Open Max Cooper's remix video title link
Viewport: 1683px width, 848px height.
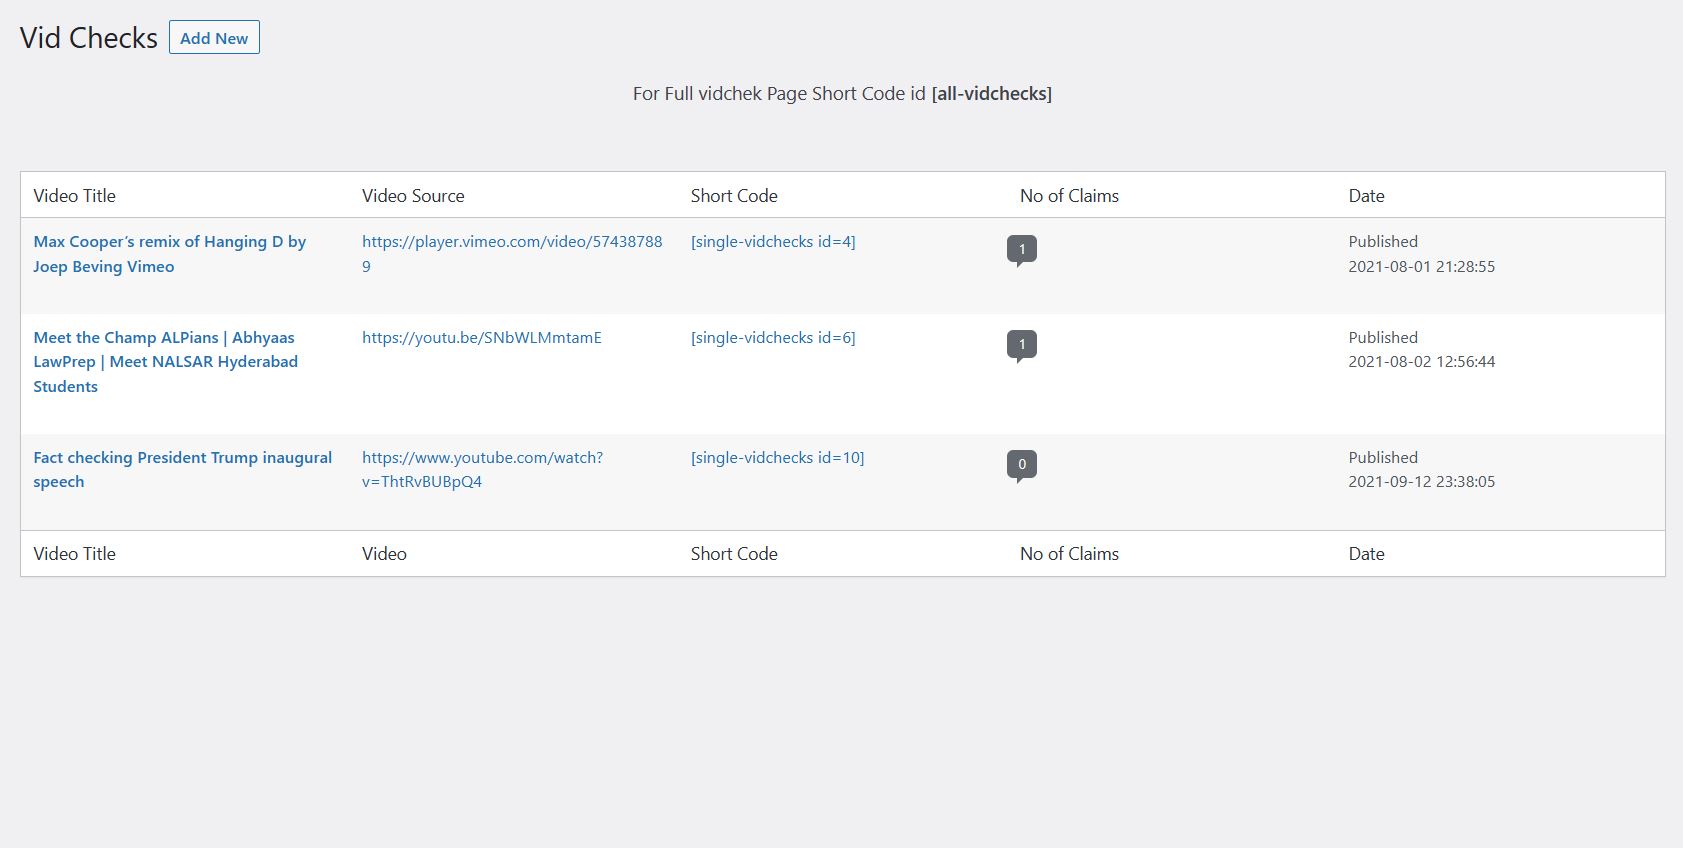point(169,254)
